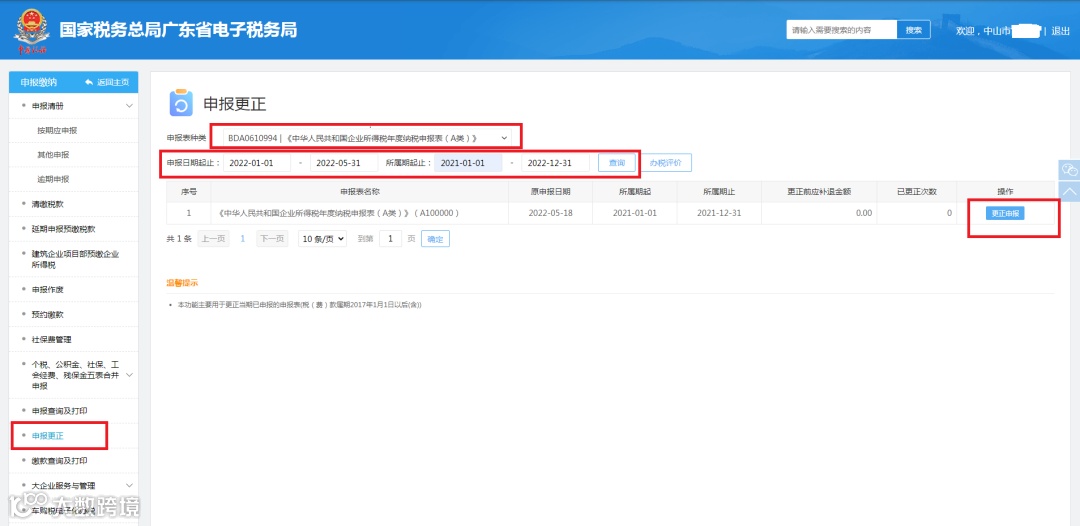1080x526 pixels.
Task: Click the 2022-05-18 original date cell
Action: point(550,213)
